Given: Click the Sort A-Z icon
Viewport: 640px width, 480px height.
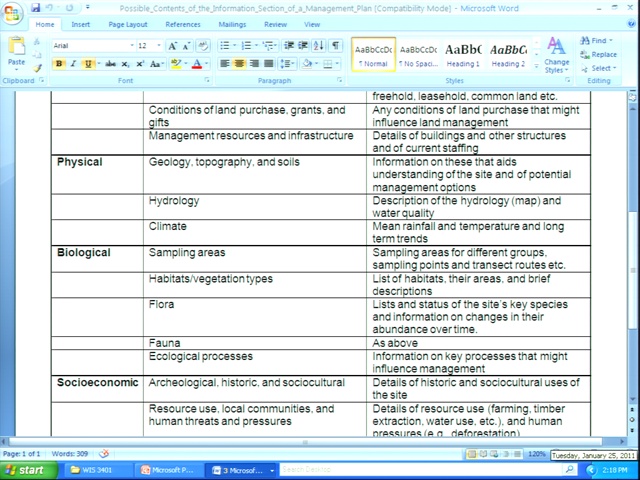Looking at the screenshot, I should [318, 46].
